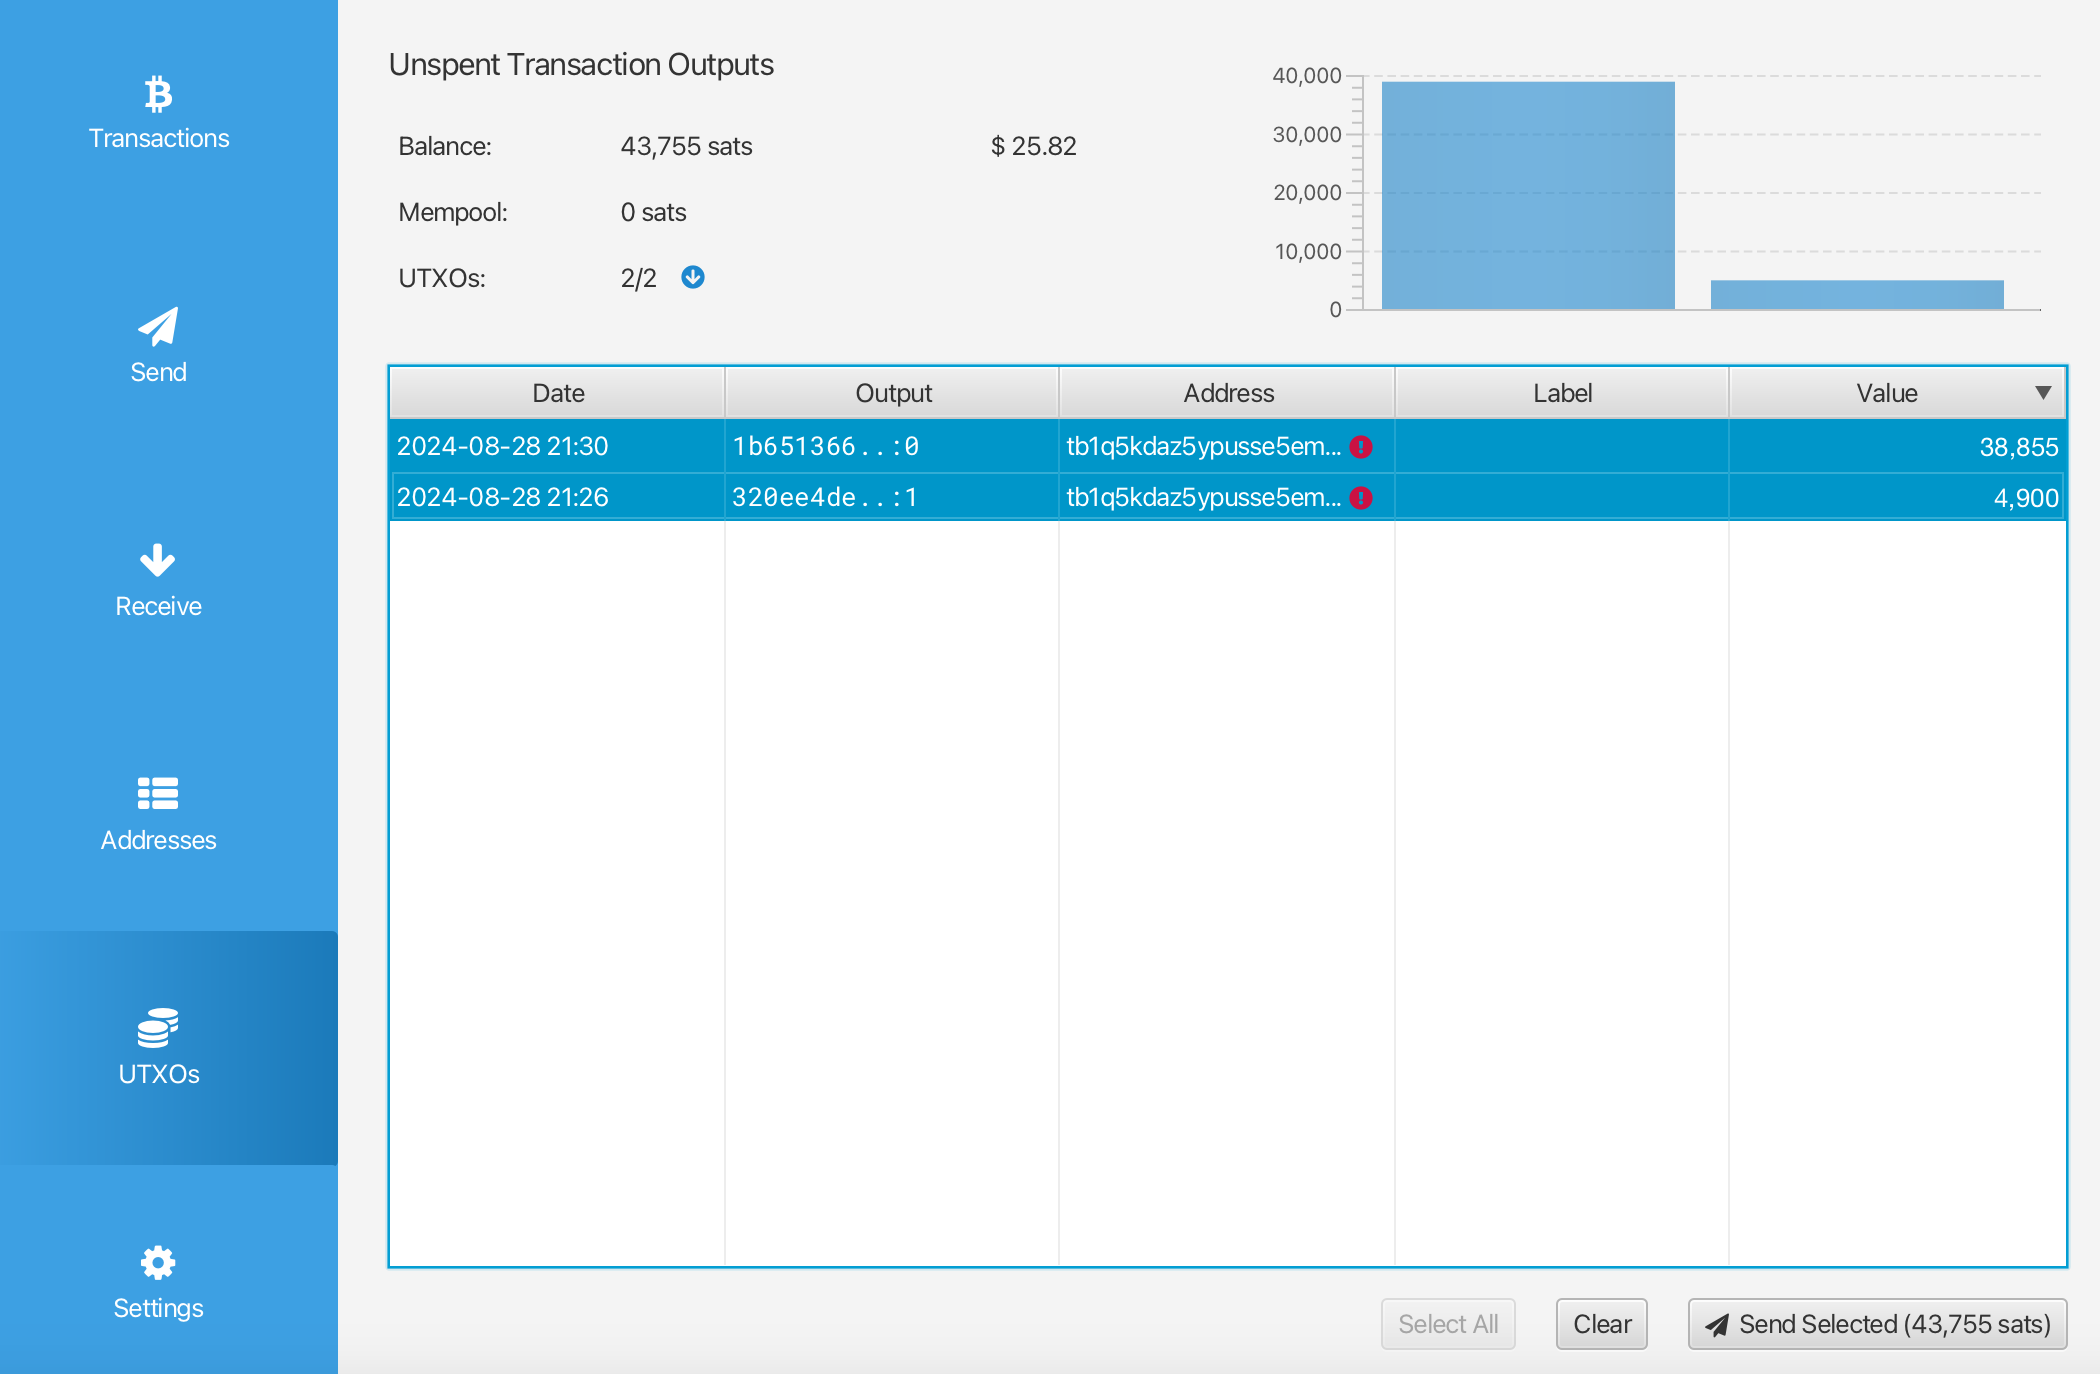Viewport: 2100px width, 1374px height.
Task: Click the short chart bar for 4,900 sats
Action: click(1857, 295)
